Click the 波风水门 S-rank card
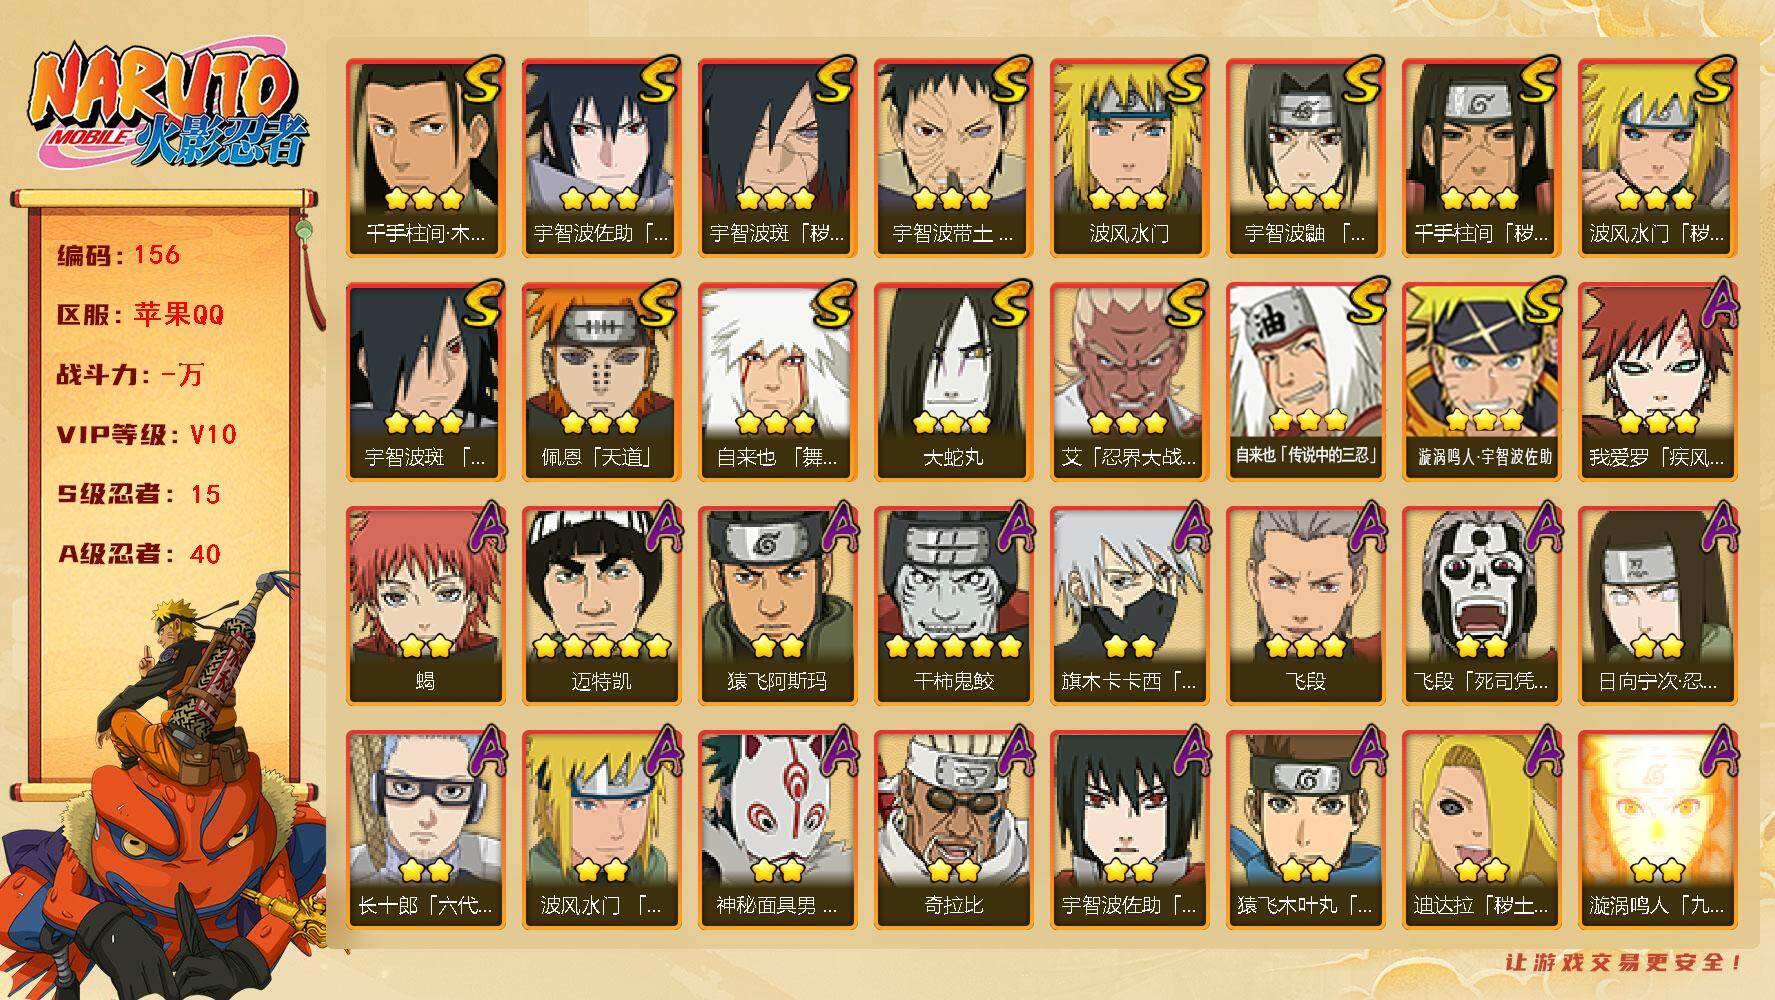Screen dimensions: 1775x1000 point(1129,158)
